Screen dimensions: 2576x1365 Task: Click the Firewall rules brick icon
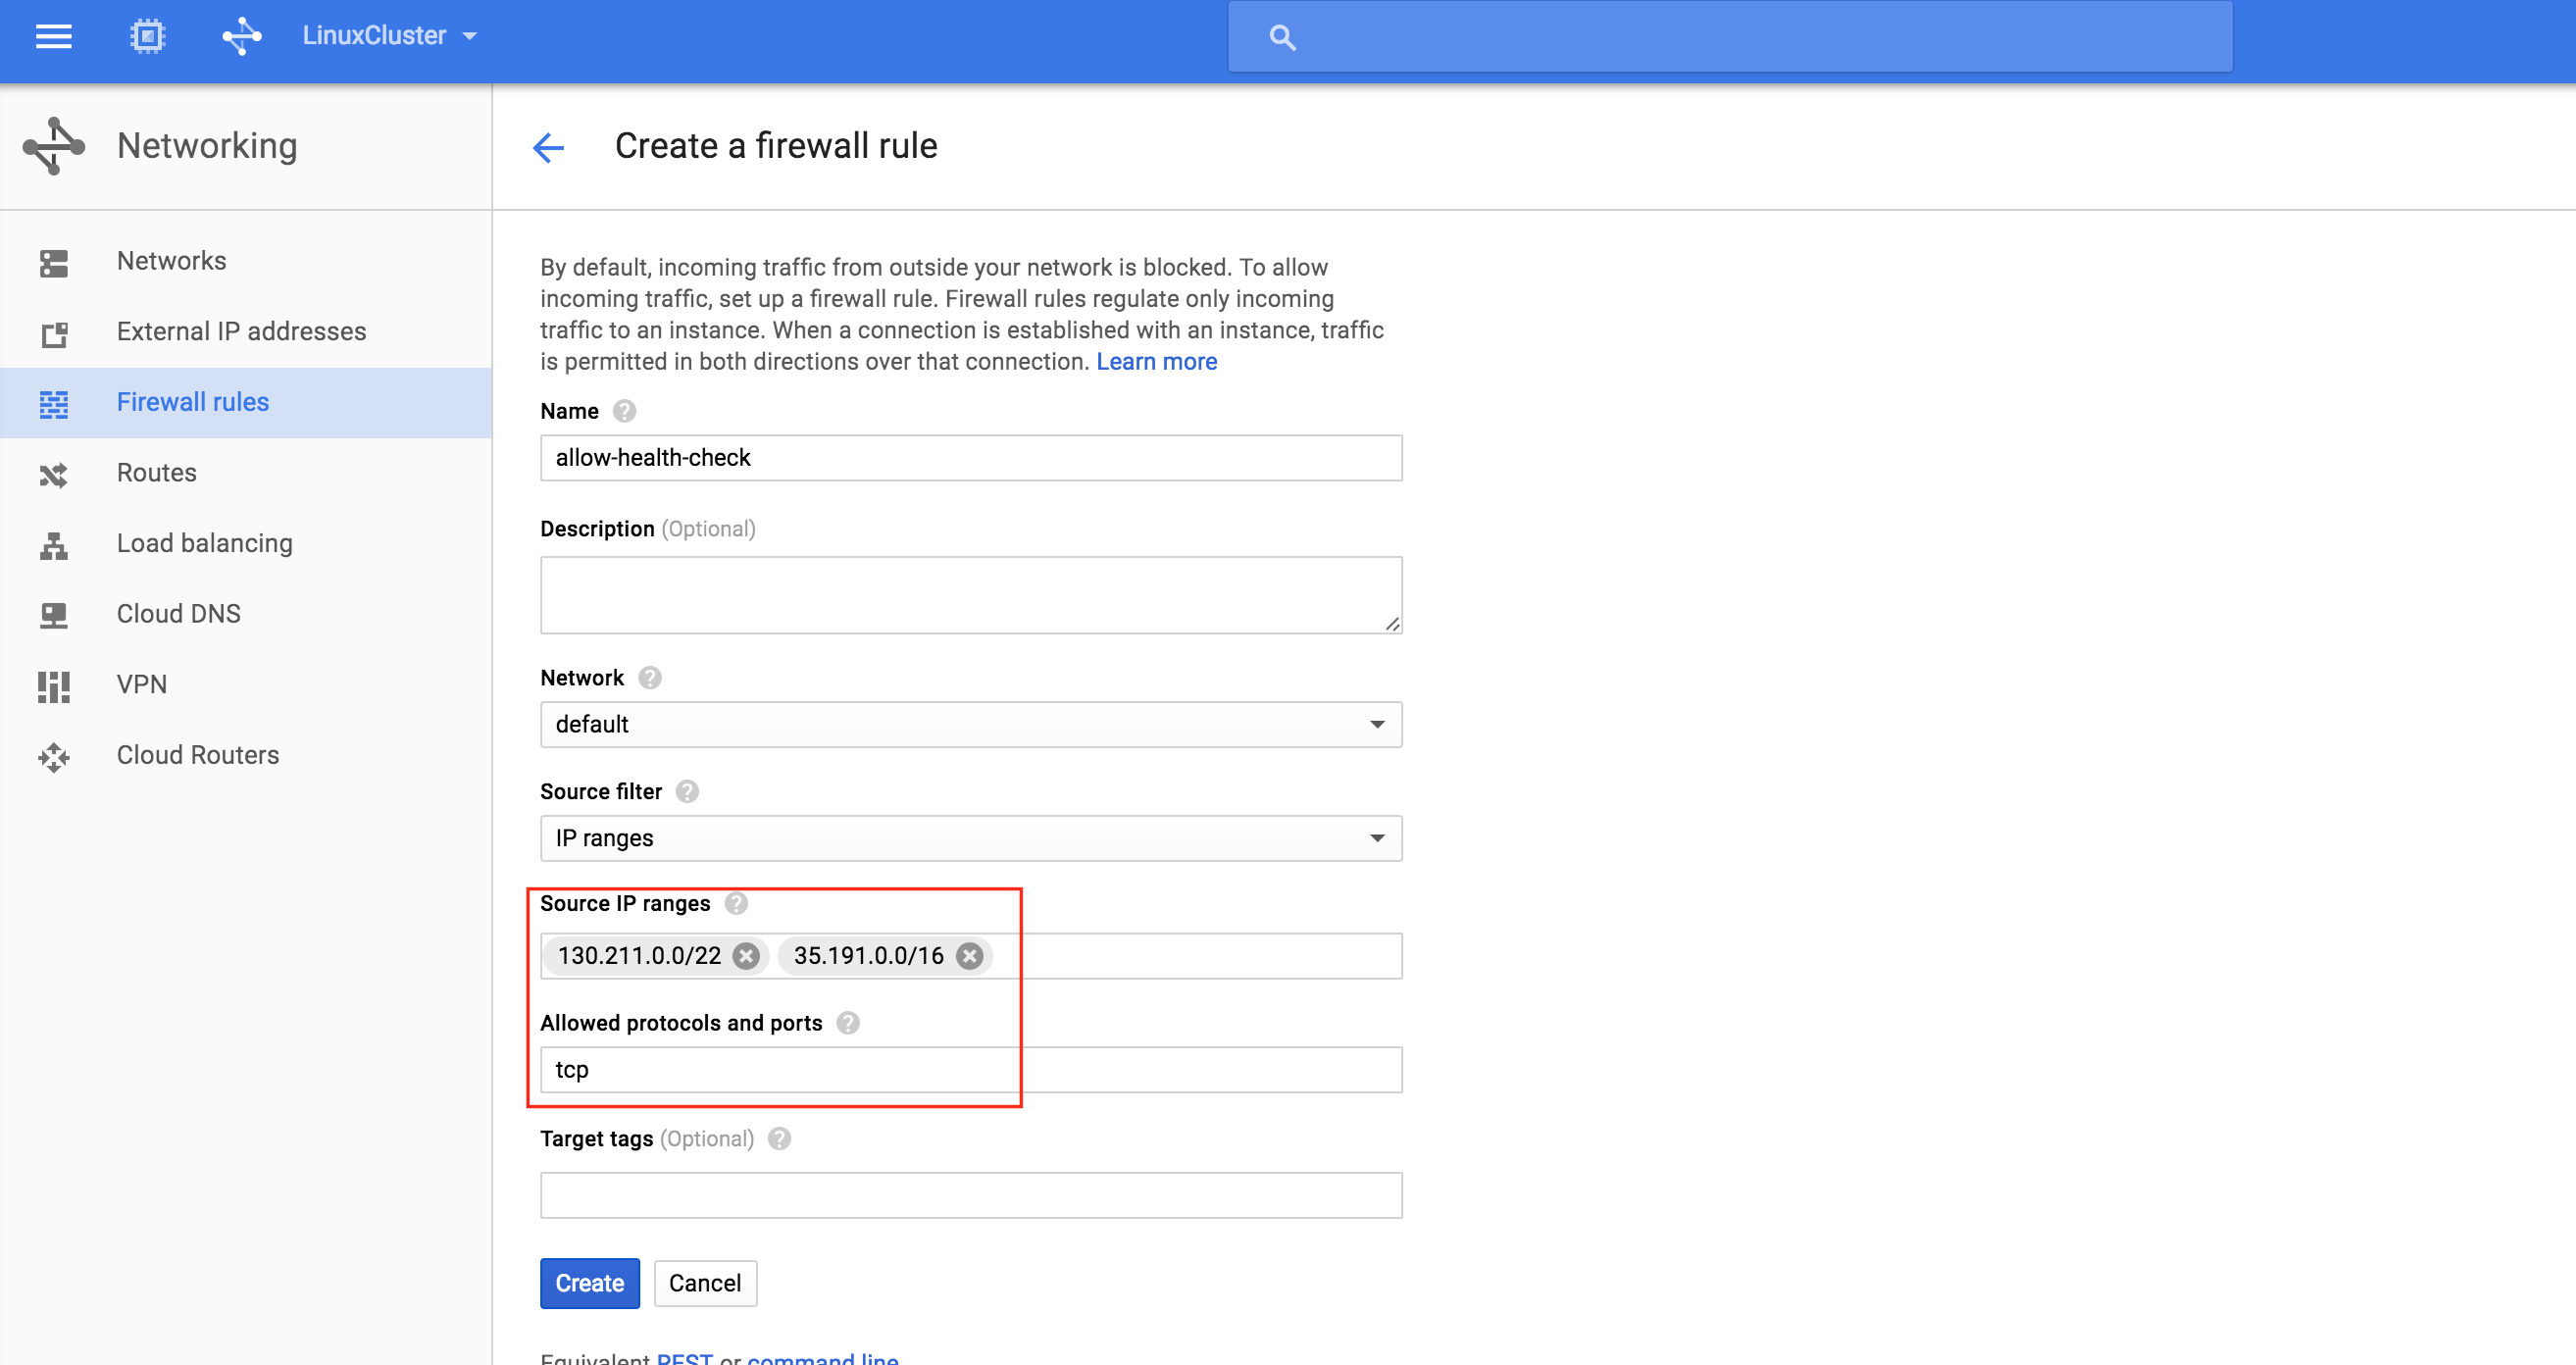[x=54, y=404]
